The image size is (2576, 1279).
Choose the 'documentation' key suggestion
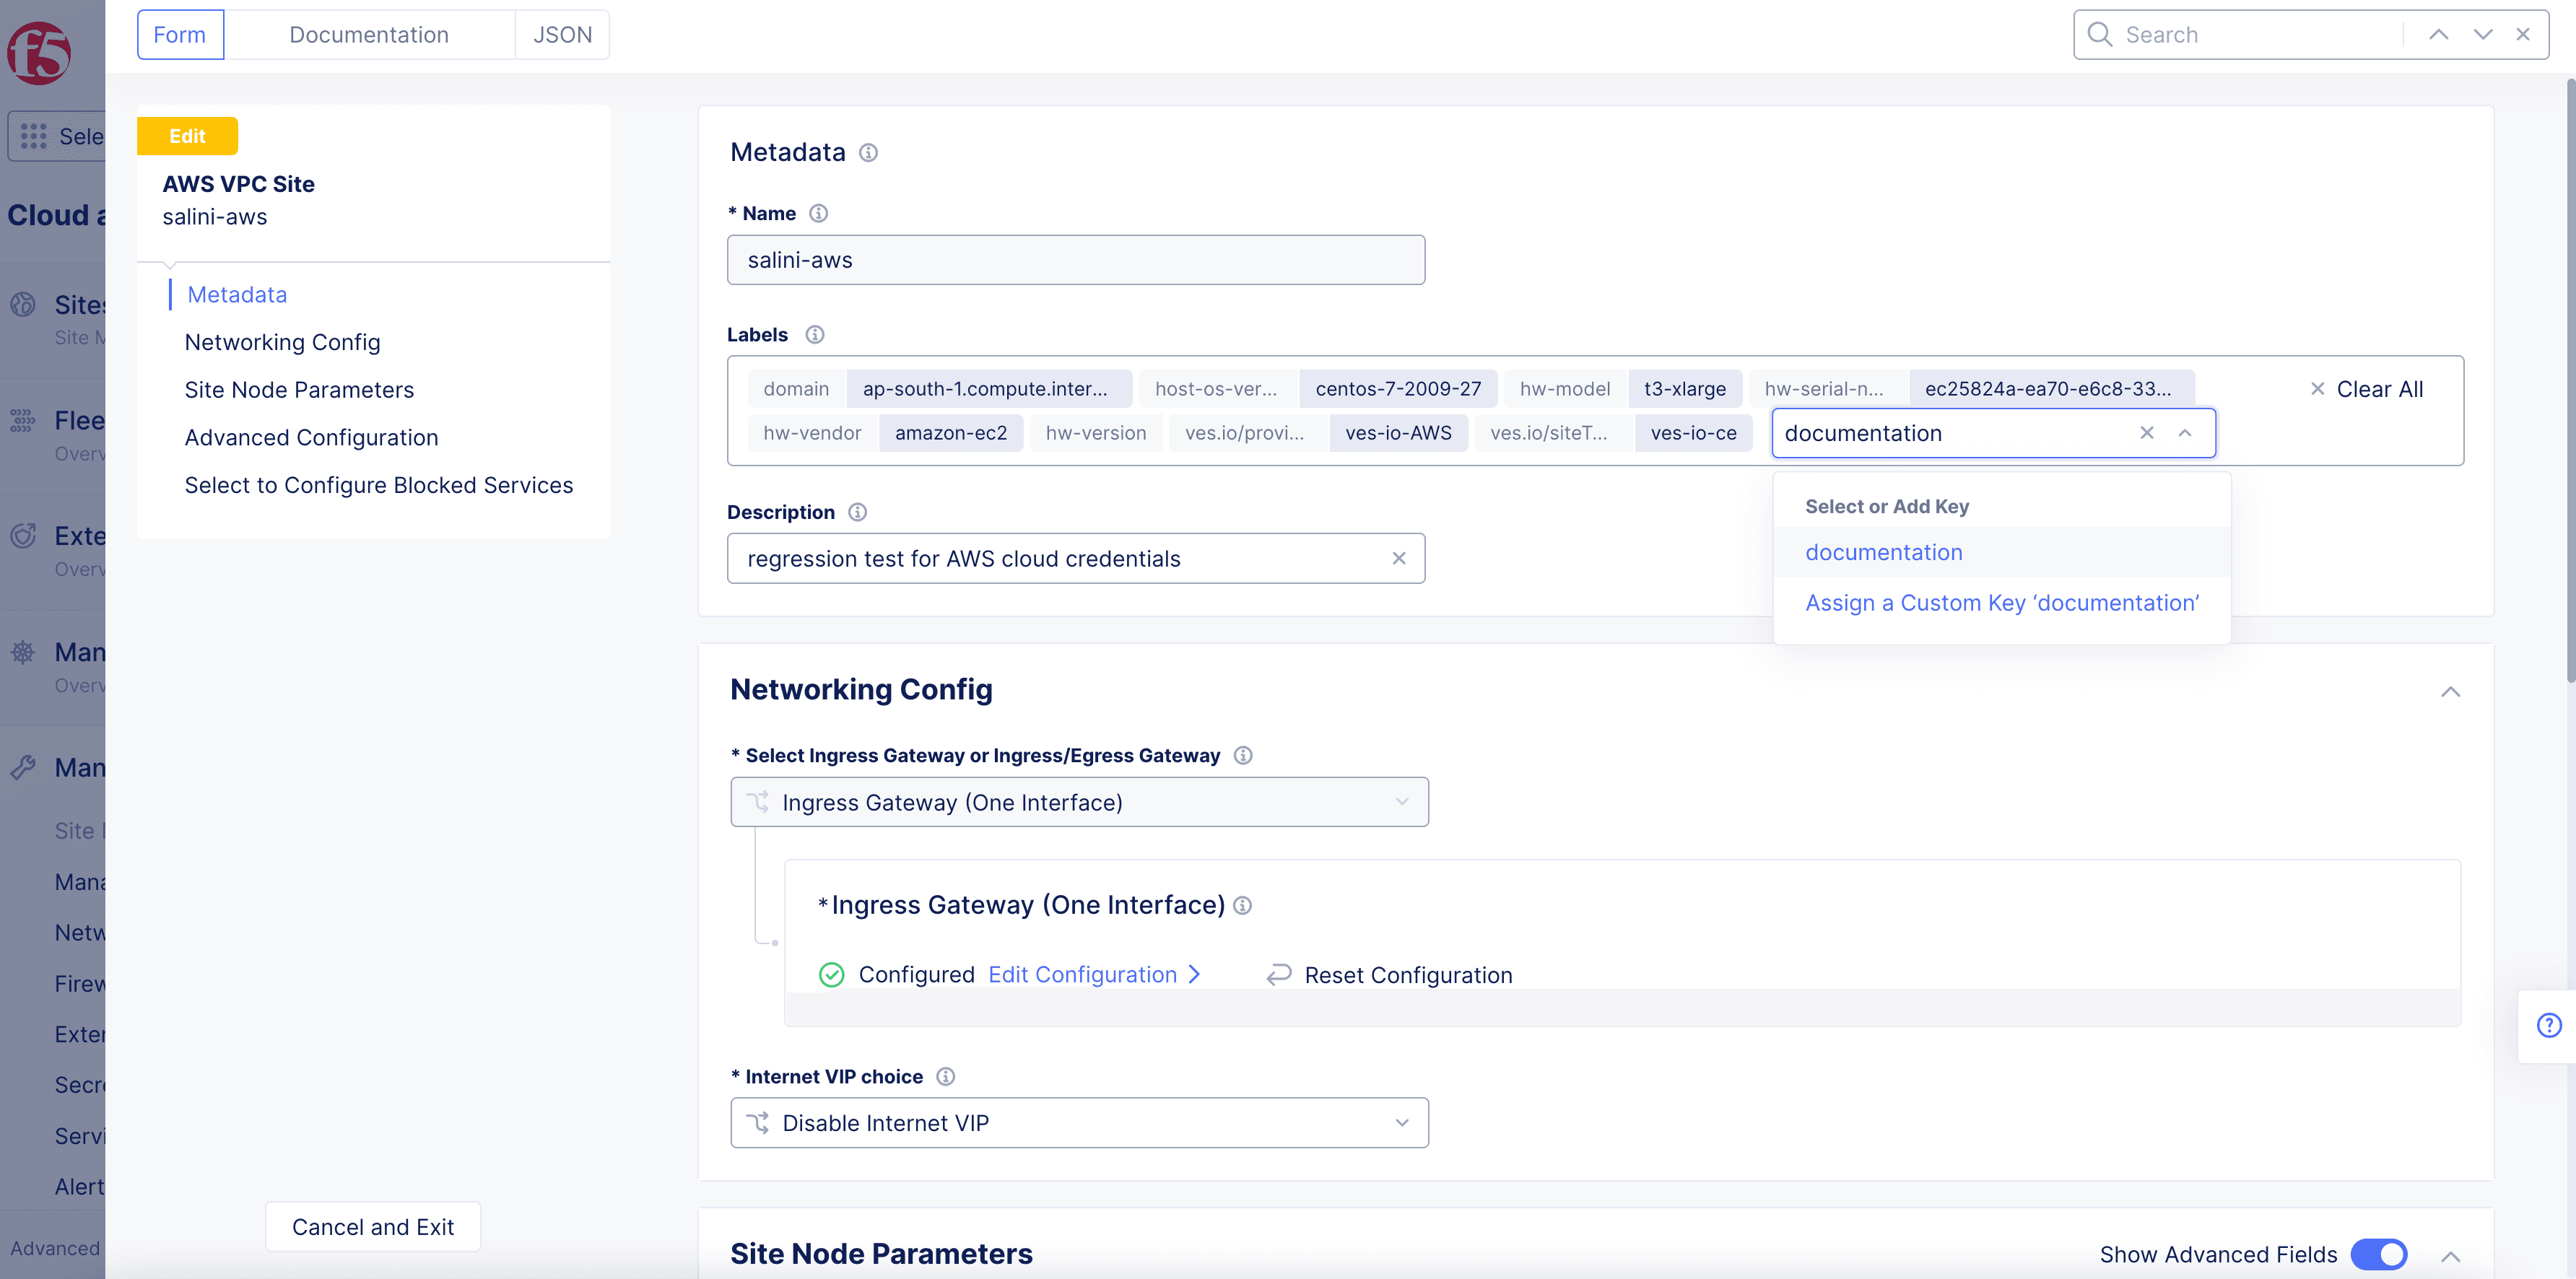(x=2002, y=553)
